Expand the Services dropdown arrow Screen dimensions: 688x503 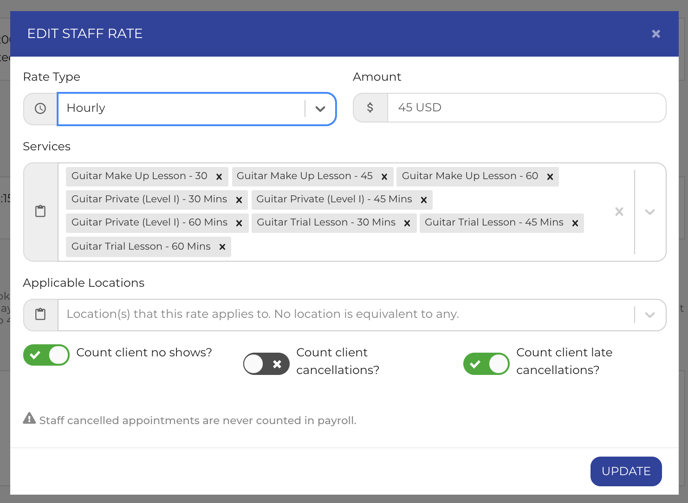(650, 212)
